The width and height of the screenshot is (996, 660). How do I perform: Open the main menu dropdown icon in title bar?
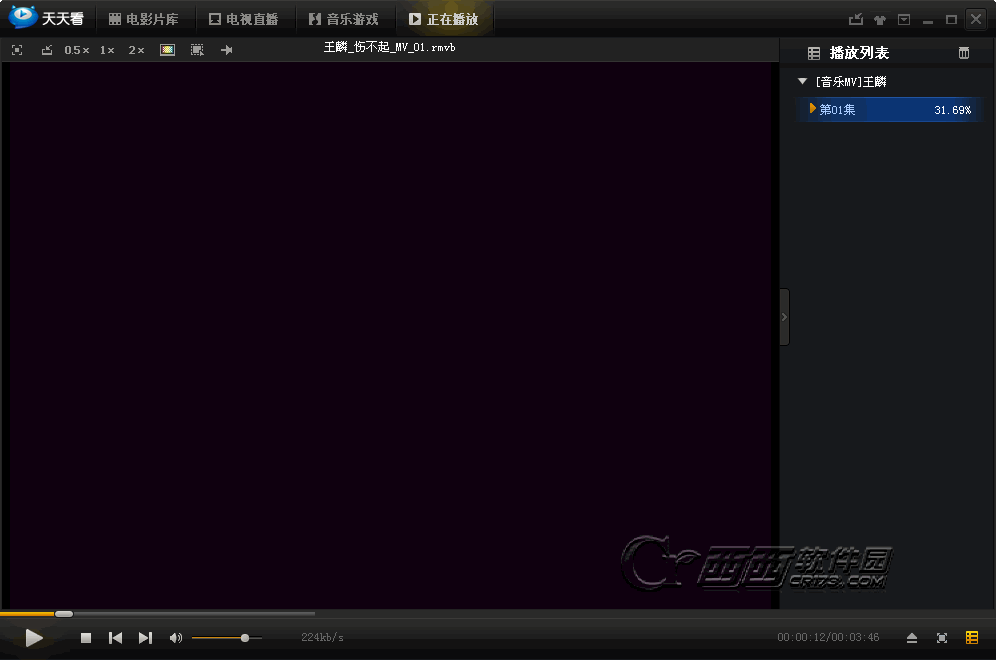(x=904, y=20)
